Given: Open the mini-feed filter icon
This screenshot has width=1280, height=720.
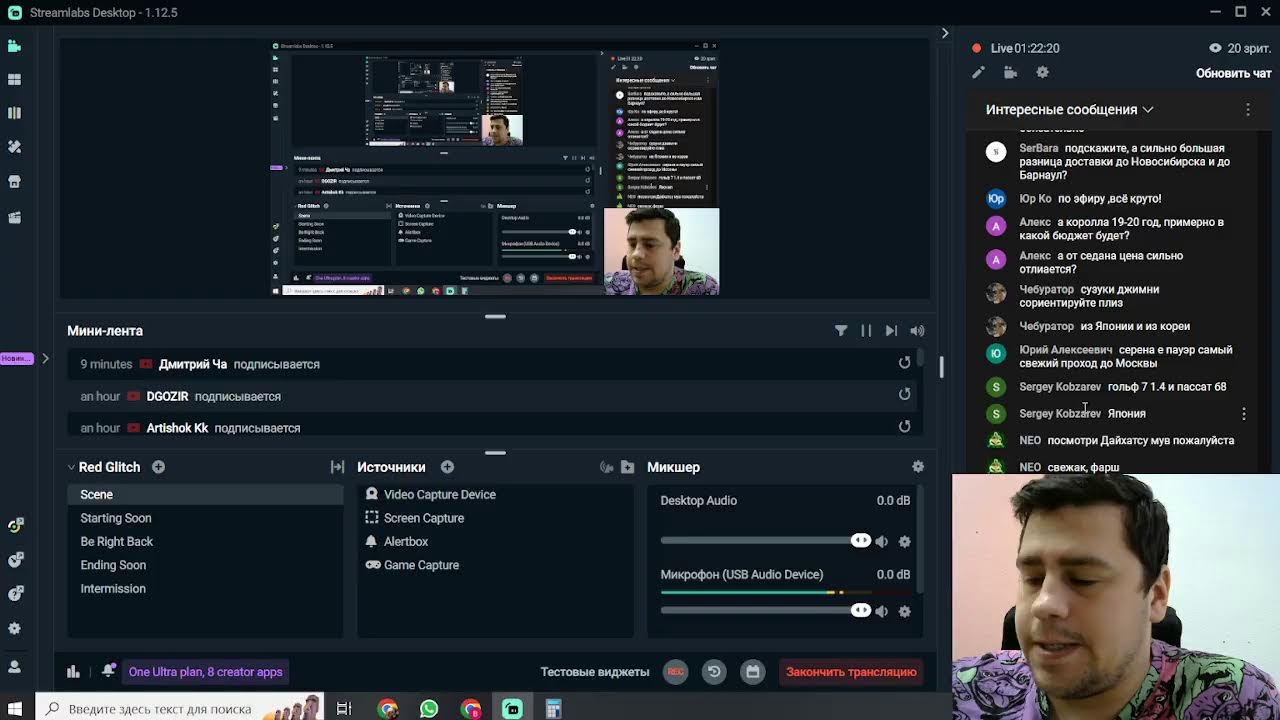Looking at the screenshot, I should (841, 331).
